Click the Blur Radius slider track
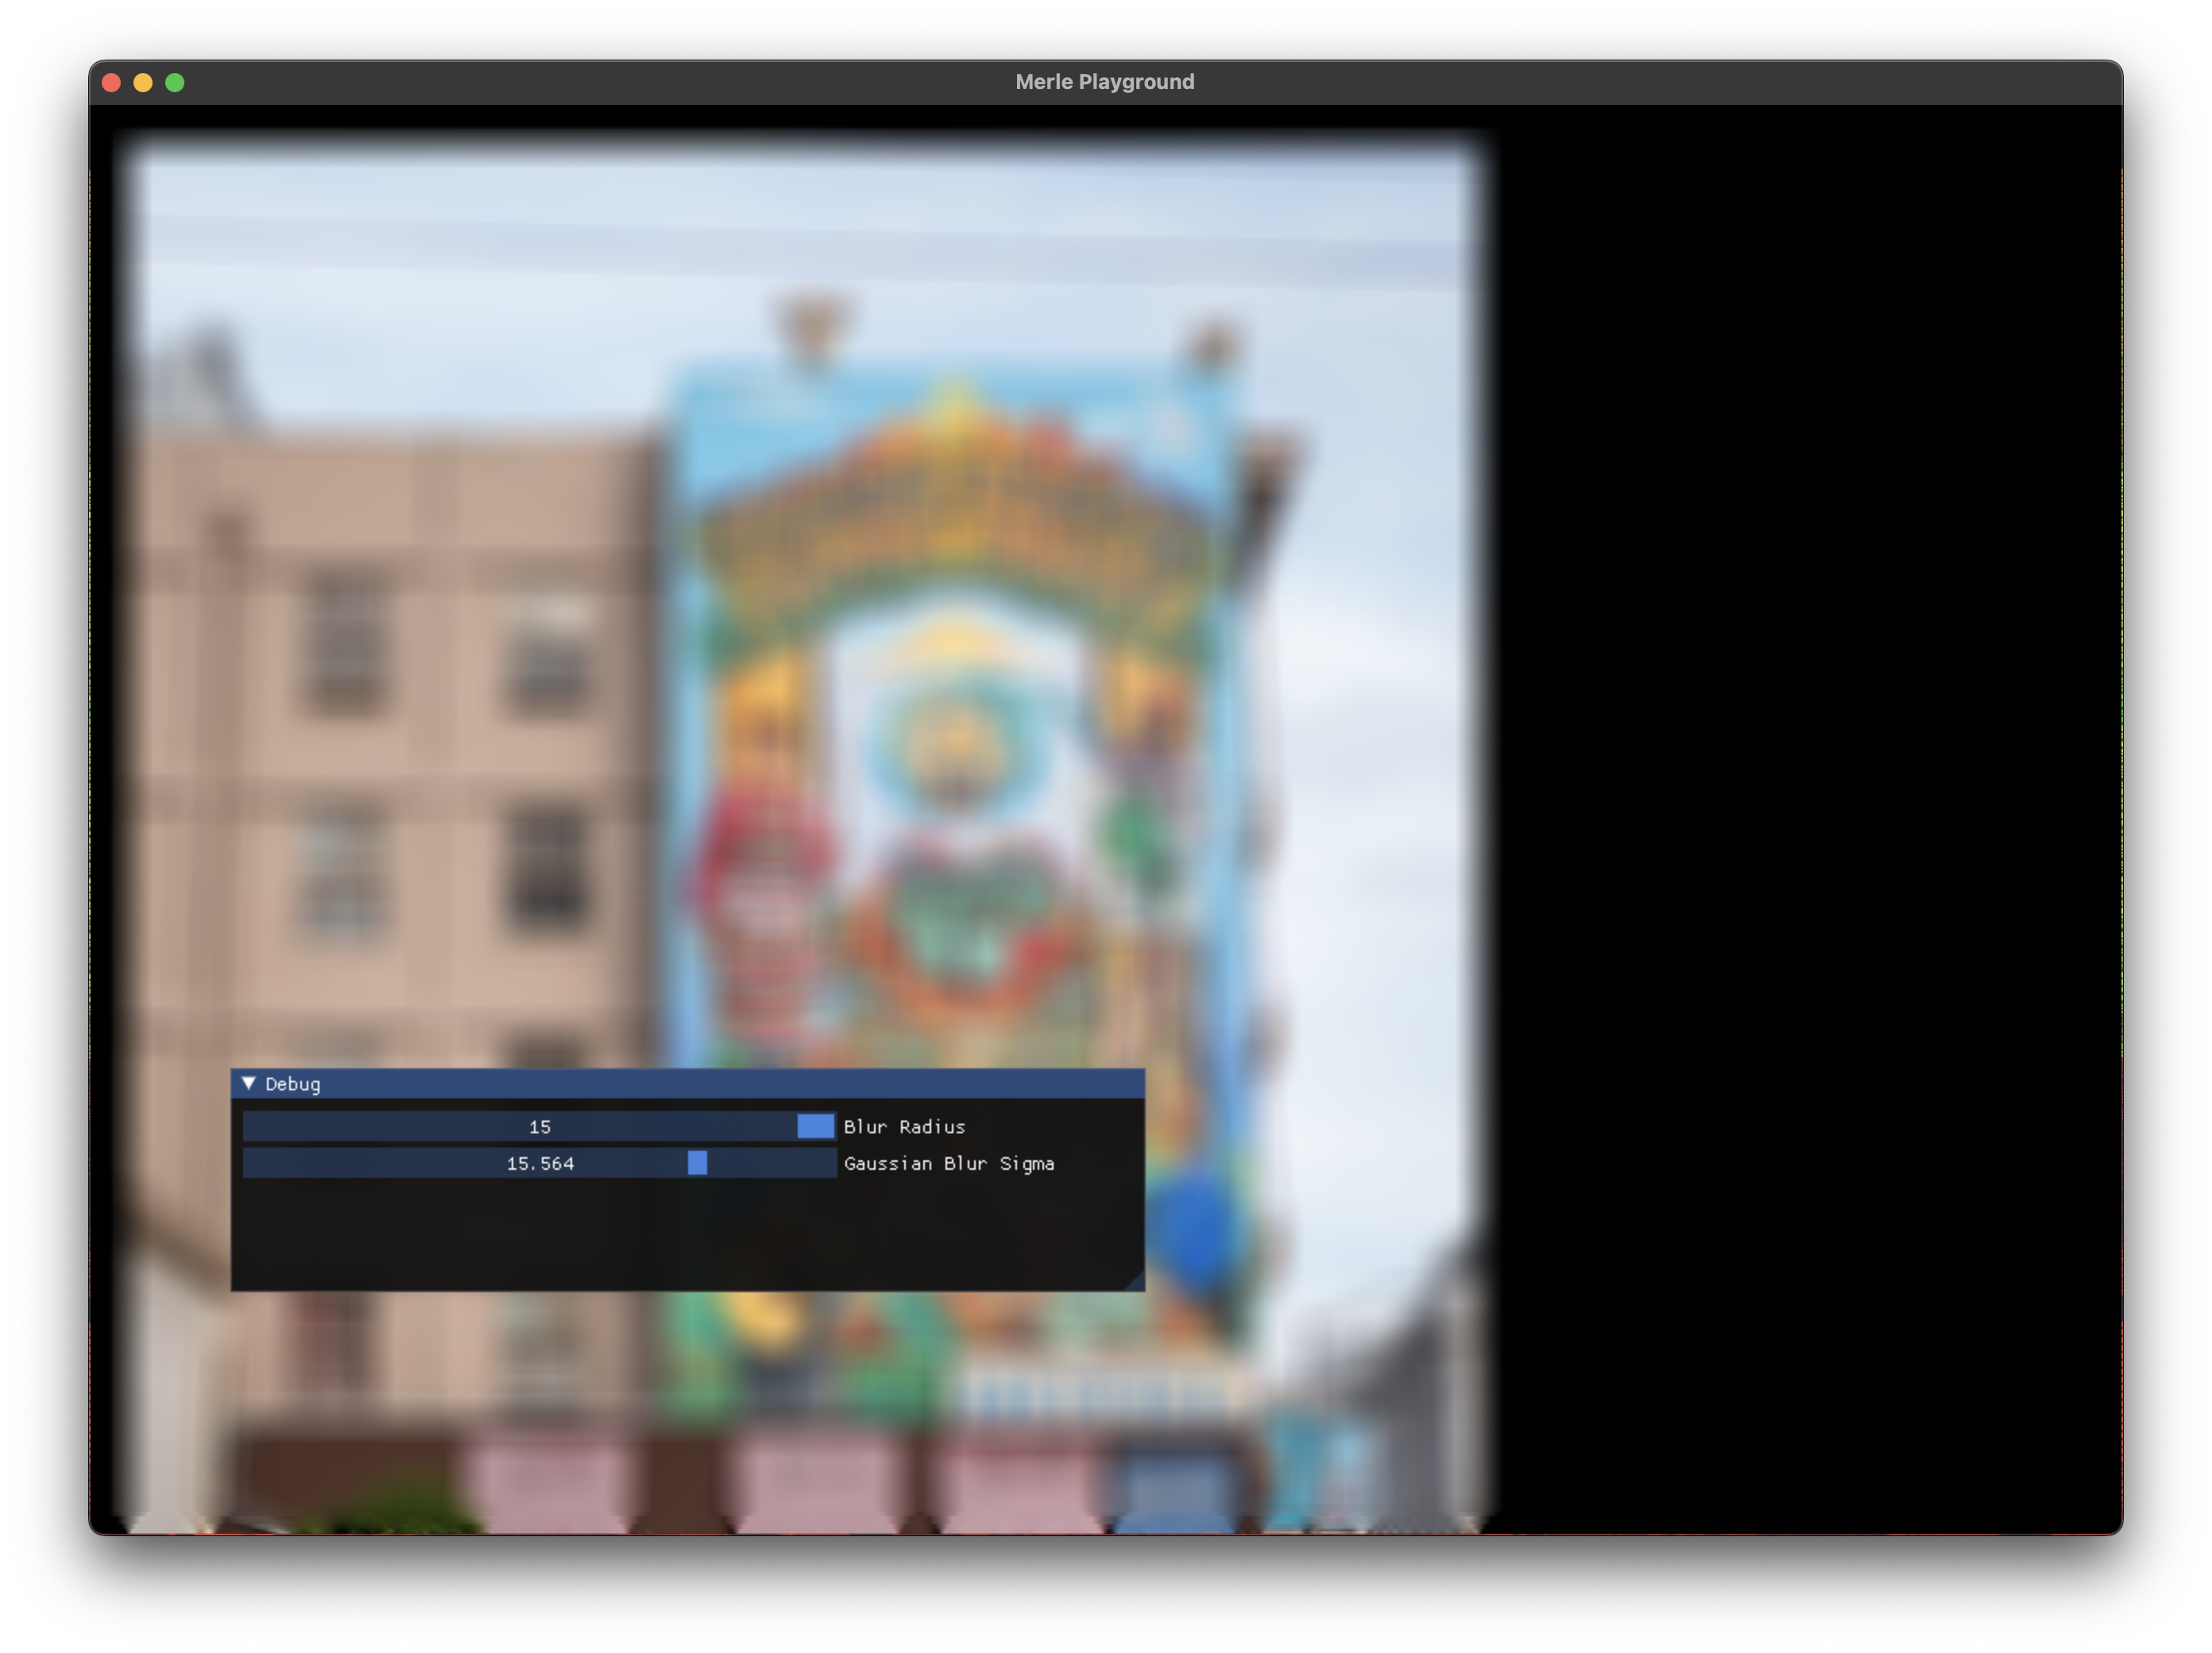This screenshot has width=2212, height=1653. tap(539, 1126)
